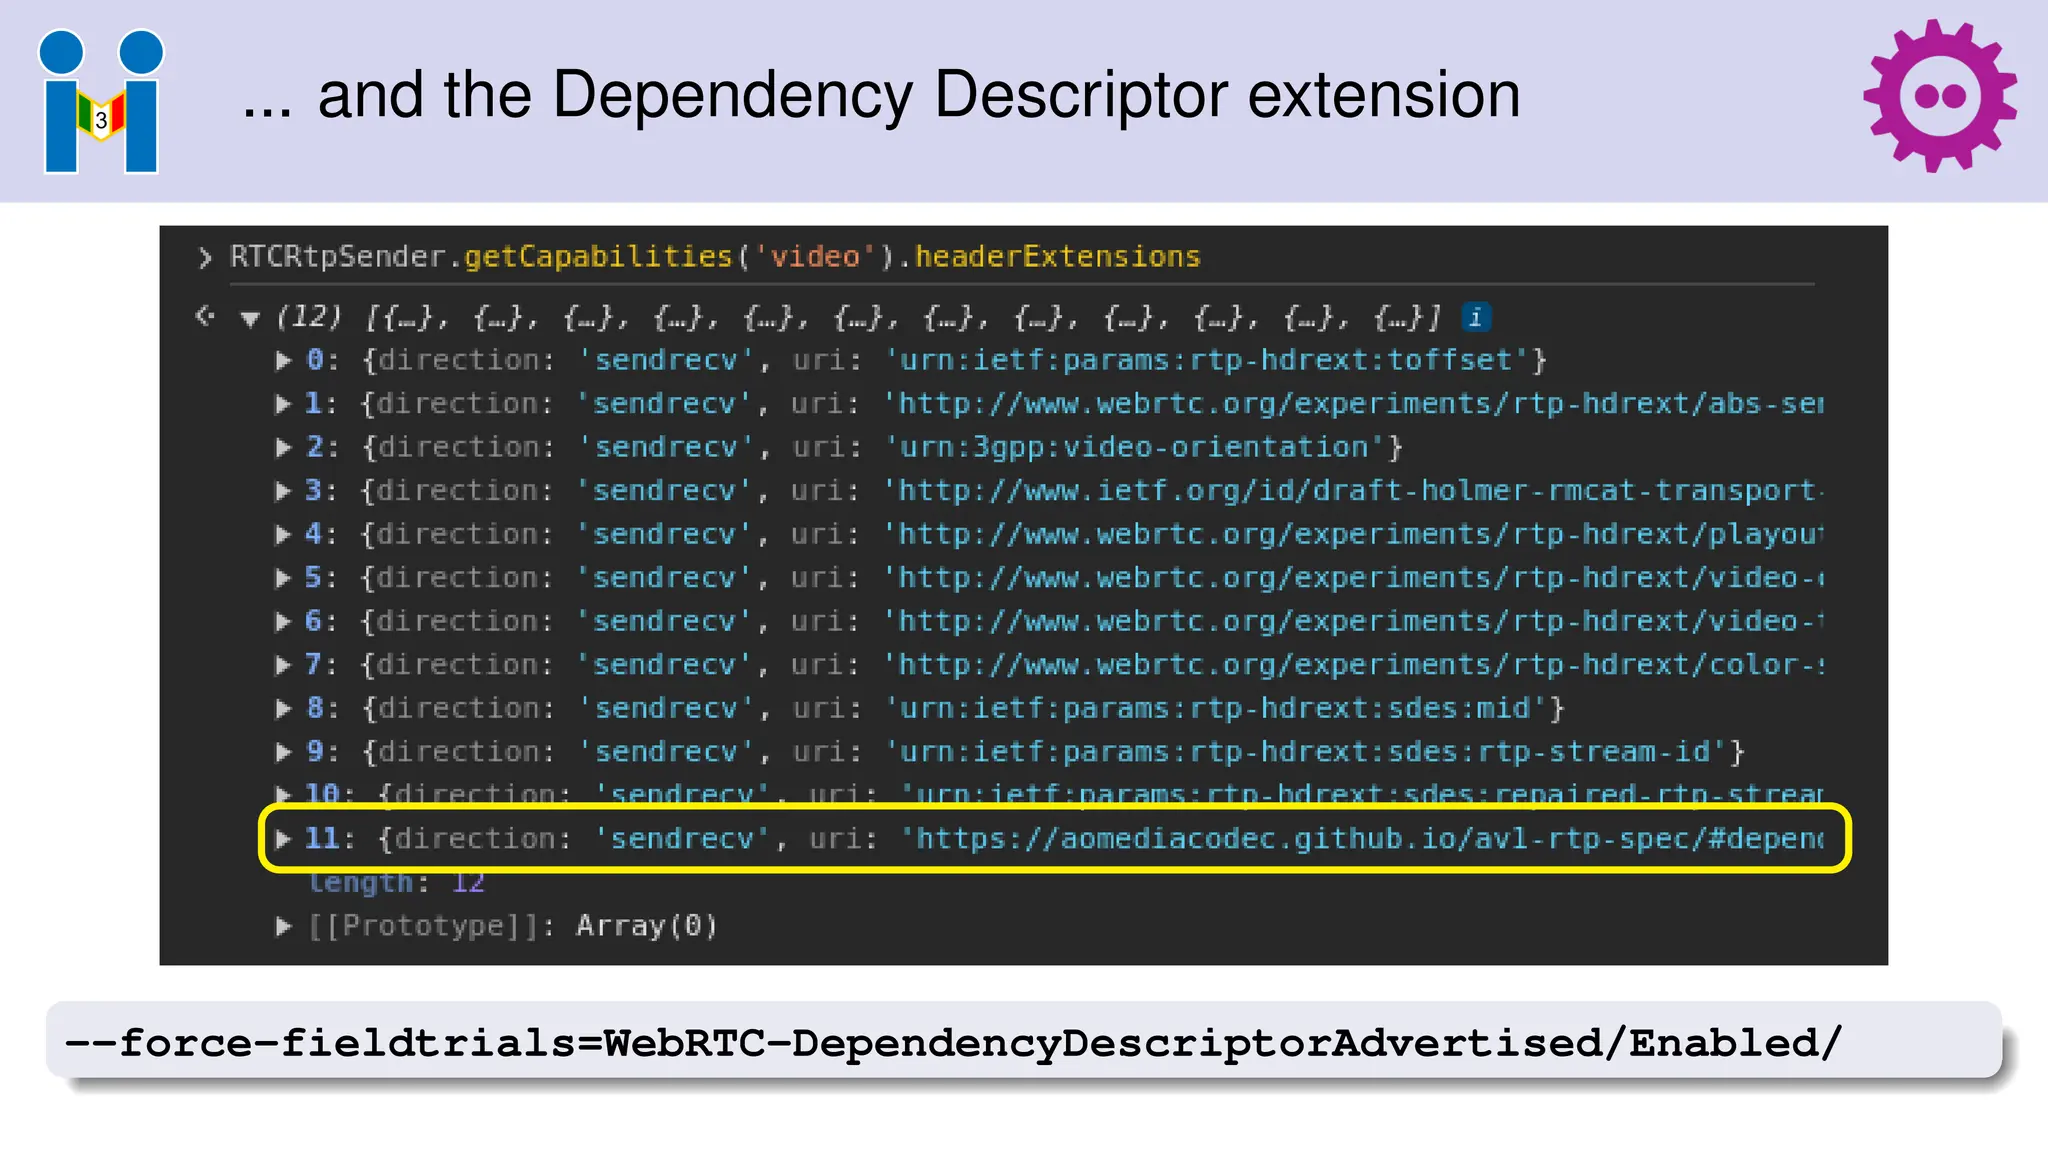Expand array entry 2 video-orientation

pyautogui.click(x=284, y=447)
